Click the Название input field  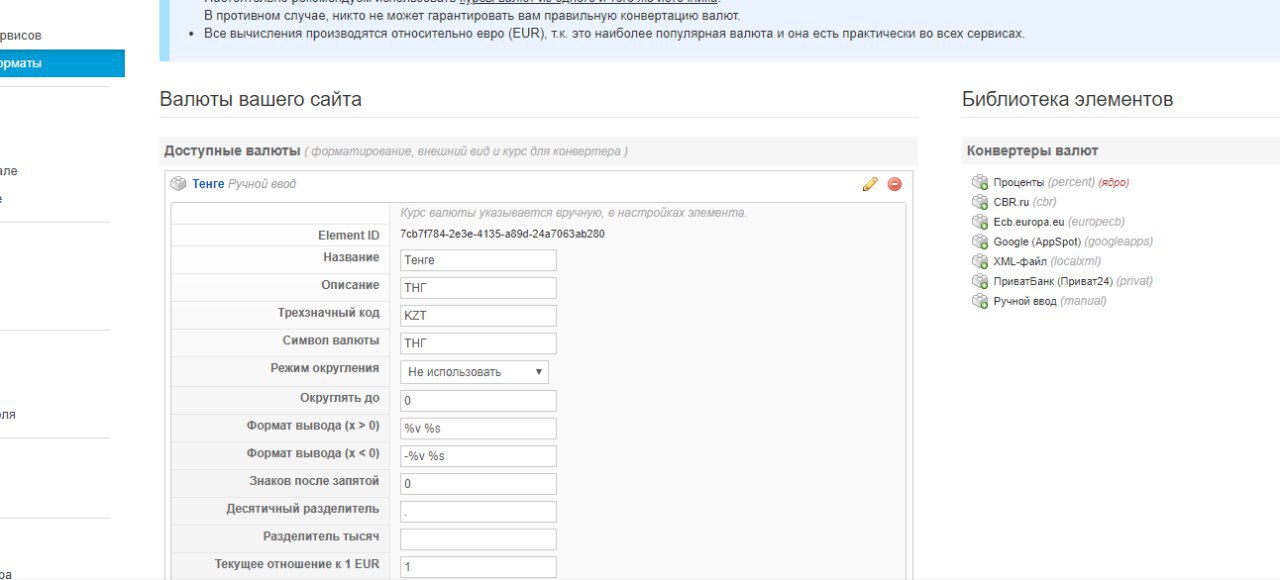[478, 260]
